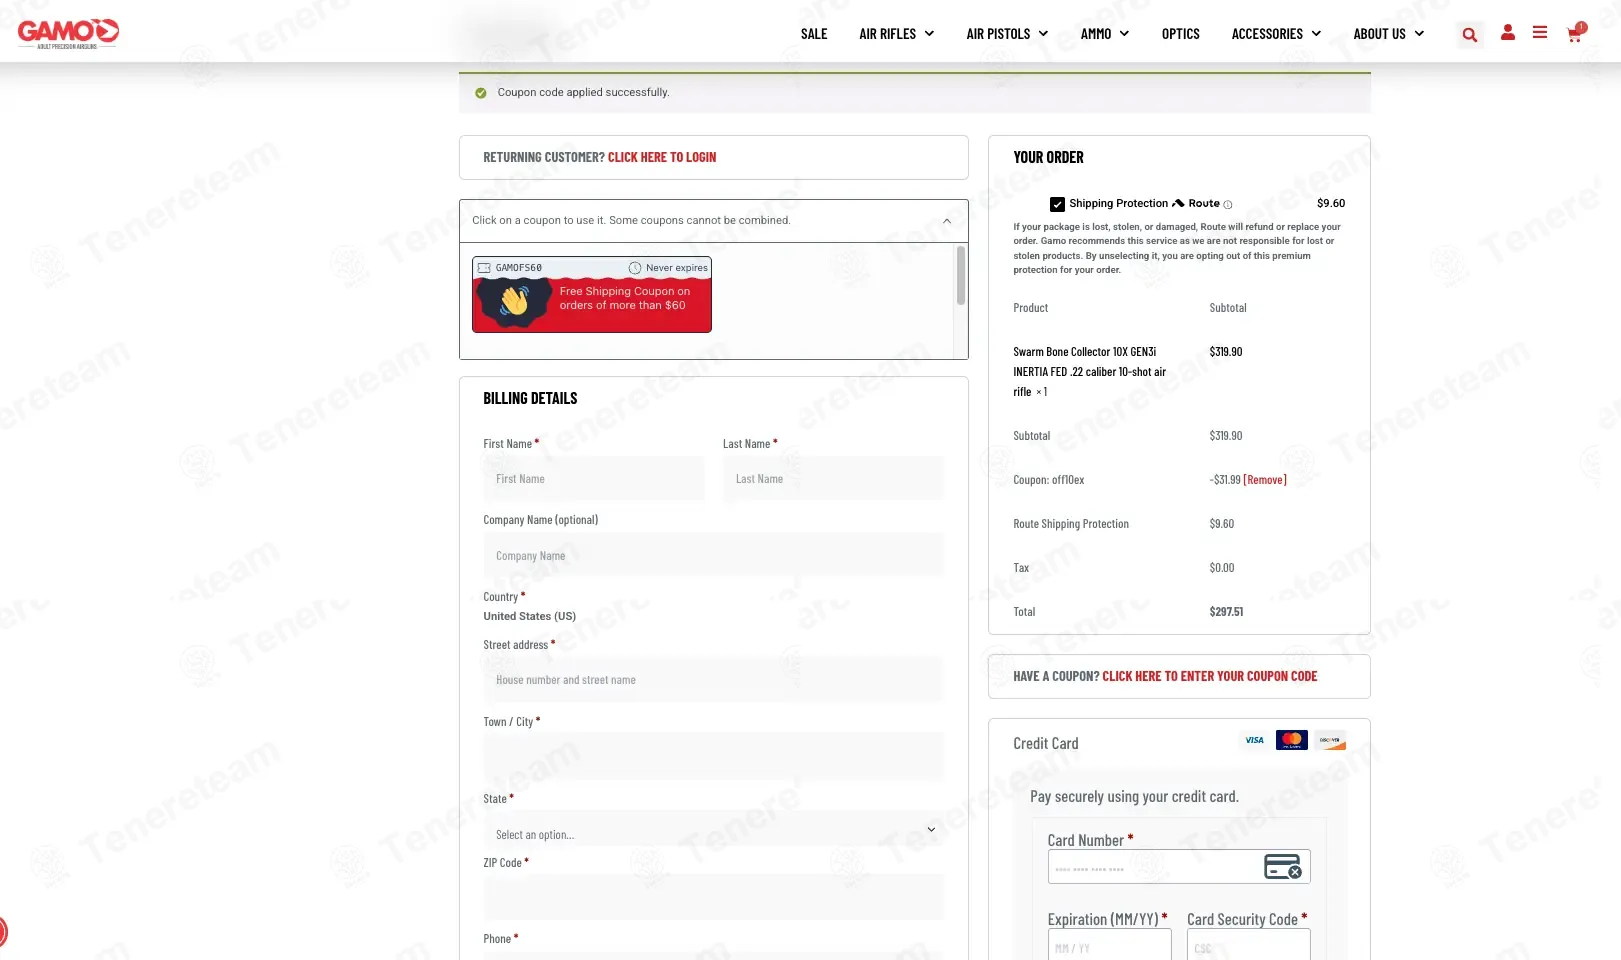This screenshot has width=1621, height=960.
Task: Collapse the coupon list panel chevron
Action: pyautogui.click(x=947, y=221)
